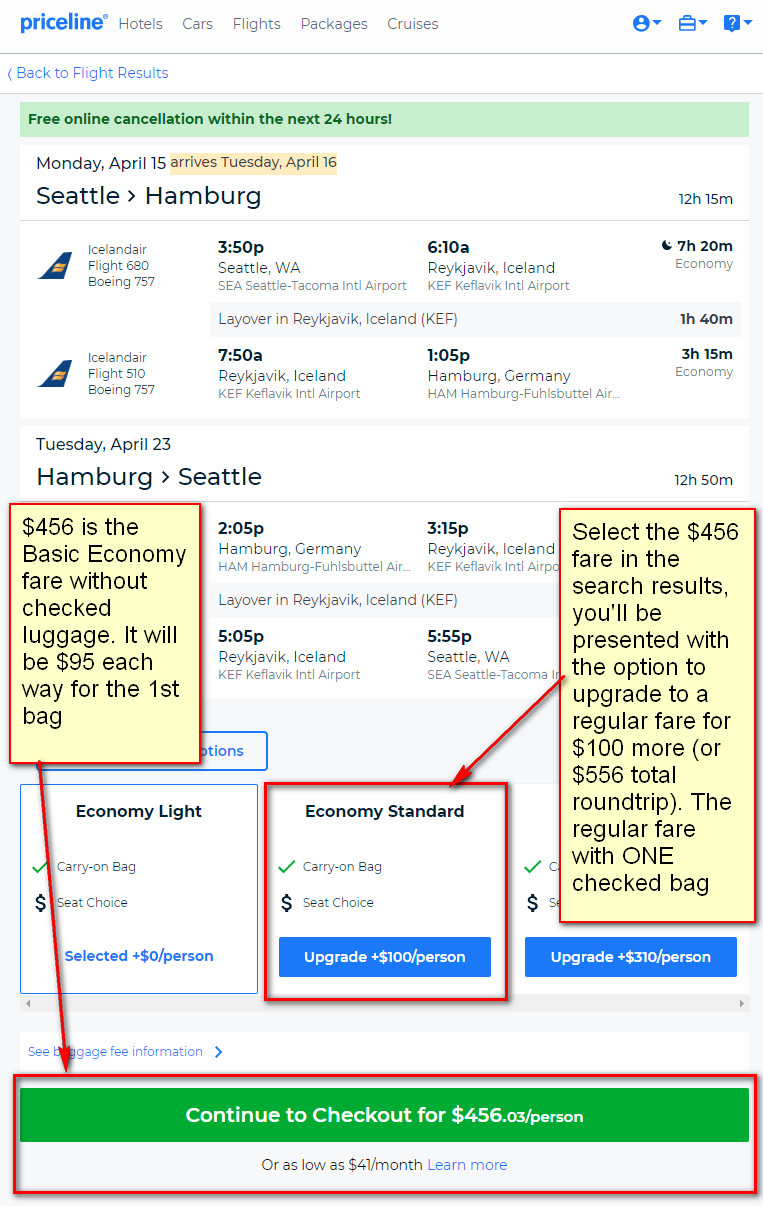Screen dimensions: 763x1207
Task: Click the Priceline logo
Action: point(63,22)
